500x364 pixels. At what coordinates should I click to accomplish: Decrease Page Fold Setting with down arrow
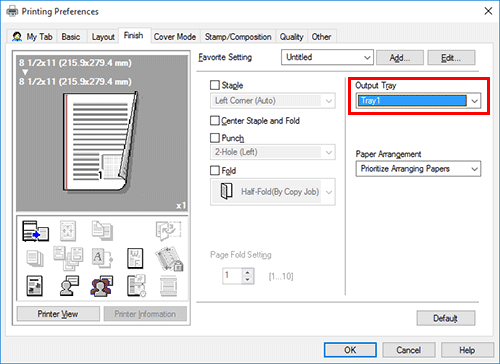pos(248,280)
